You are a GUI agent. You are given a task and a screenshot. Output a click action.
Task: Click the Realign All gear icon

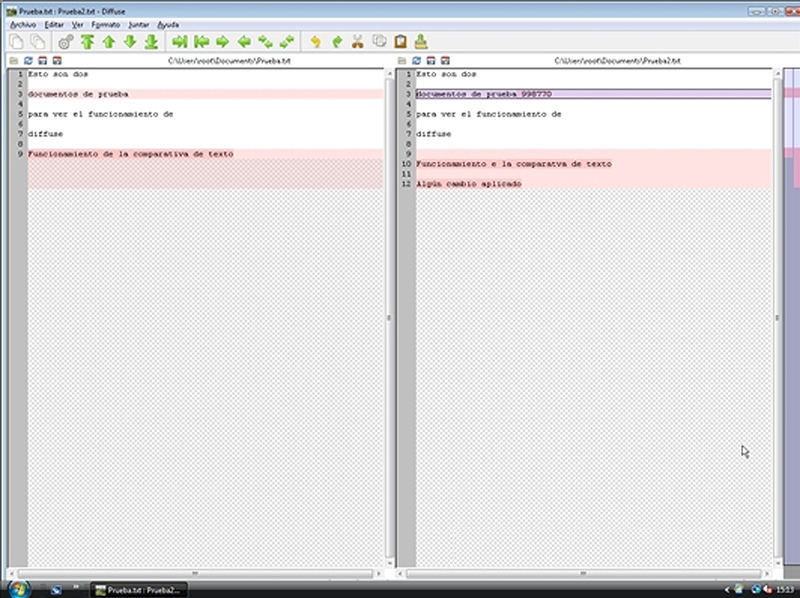[66, 42]
